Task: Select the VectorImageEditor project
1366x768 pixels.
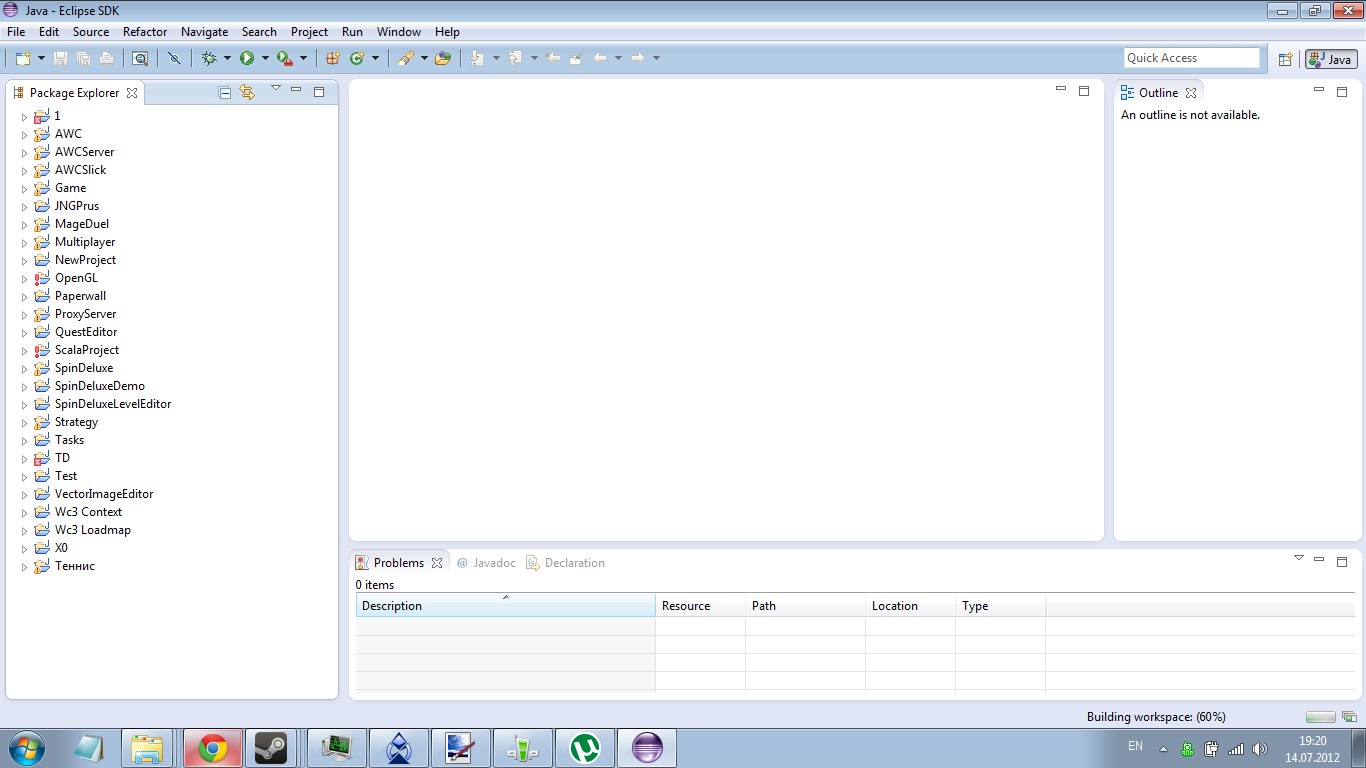Action: coord(104,494)
